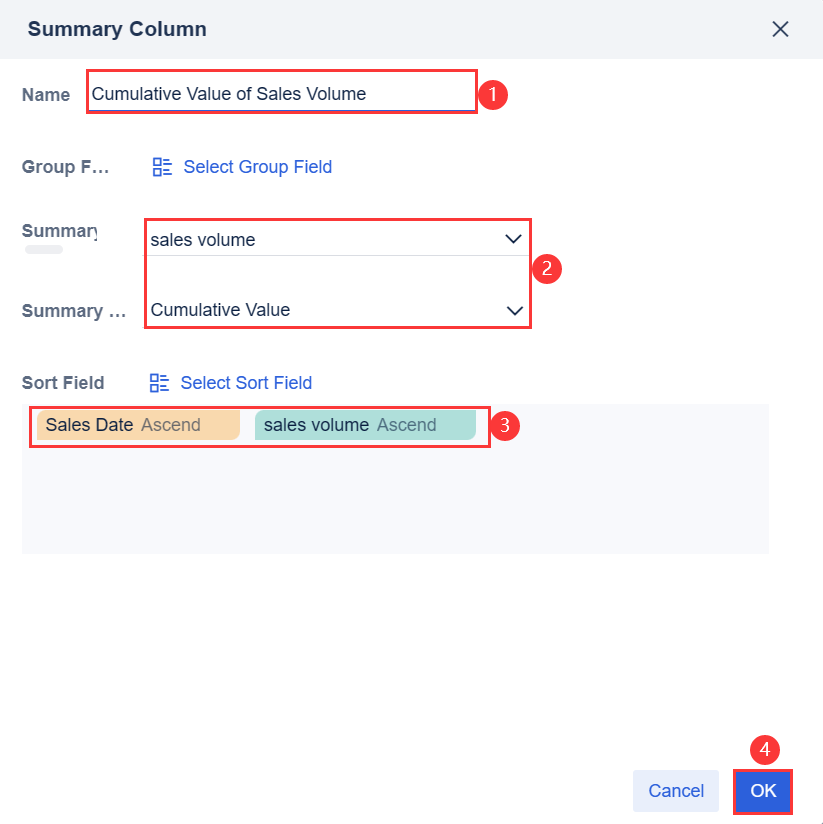Click the chevron on the sales volume dropdown
Image resolution: width=823 pixels, height=824 pixels.
(513, 239)
